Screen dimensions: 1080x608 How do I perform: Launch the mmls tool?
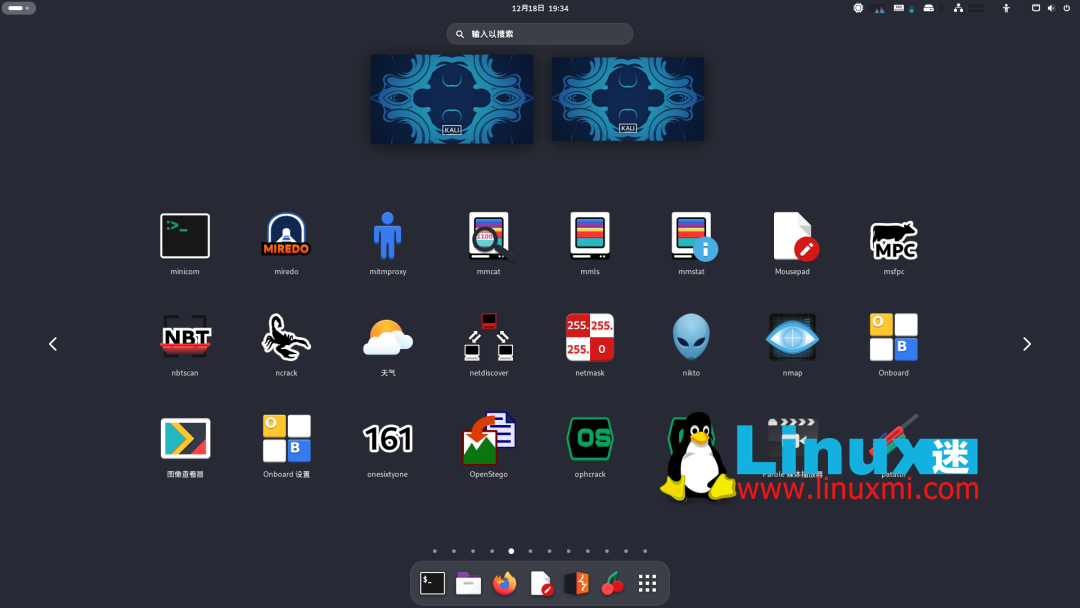point(590,236)
